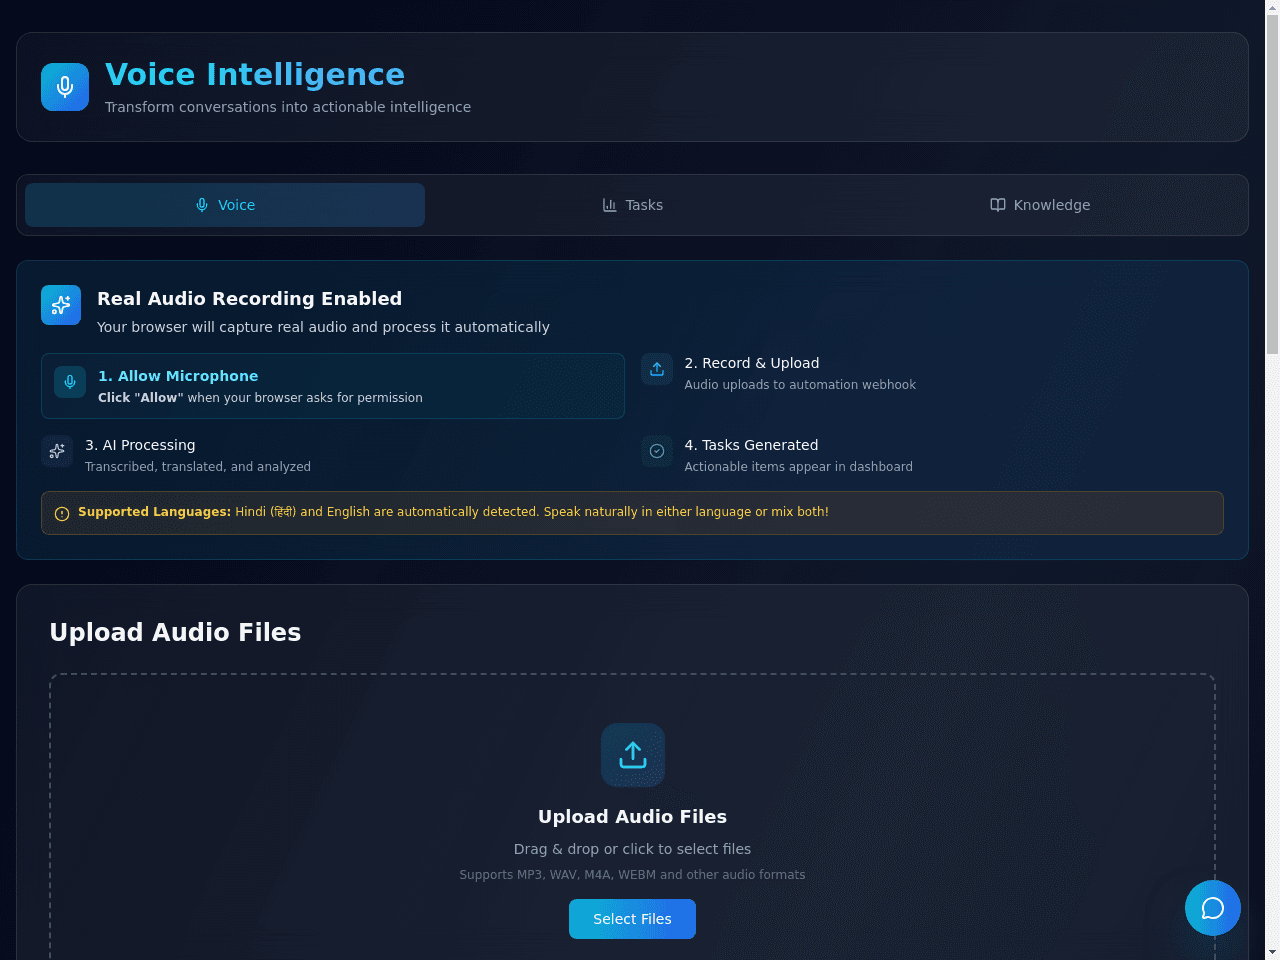Click the sparkle icon beside Real Audio Recording Enabled
The width and height of the screenshot is (1280, 960).
click(x=61, y=305)
